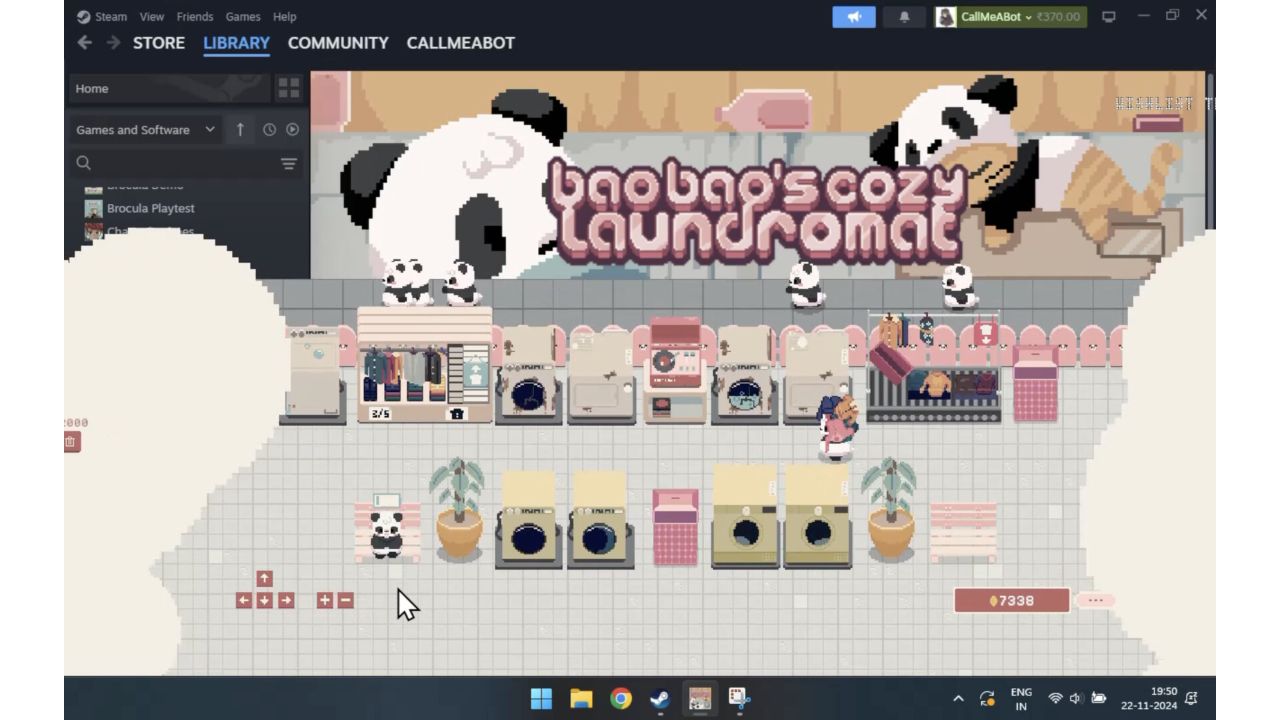Click the right arrow camera button in game

click(x=286, y=600)
